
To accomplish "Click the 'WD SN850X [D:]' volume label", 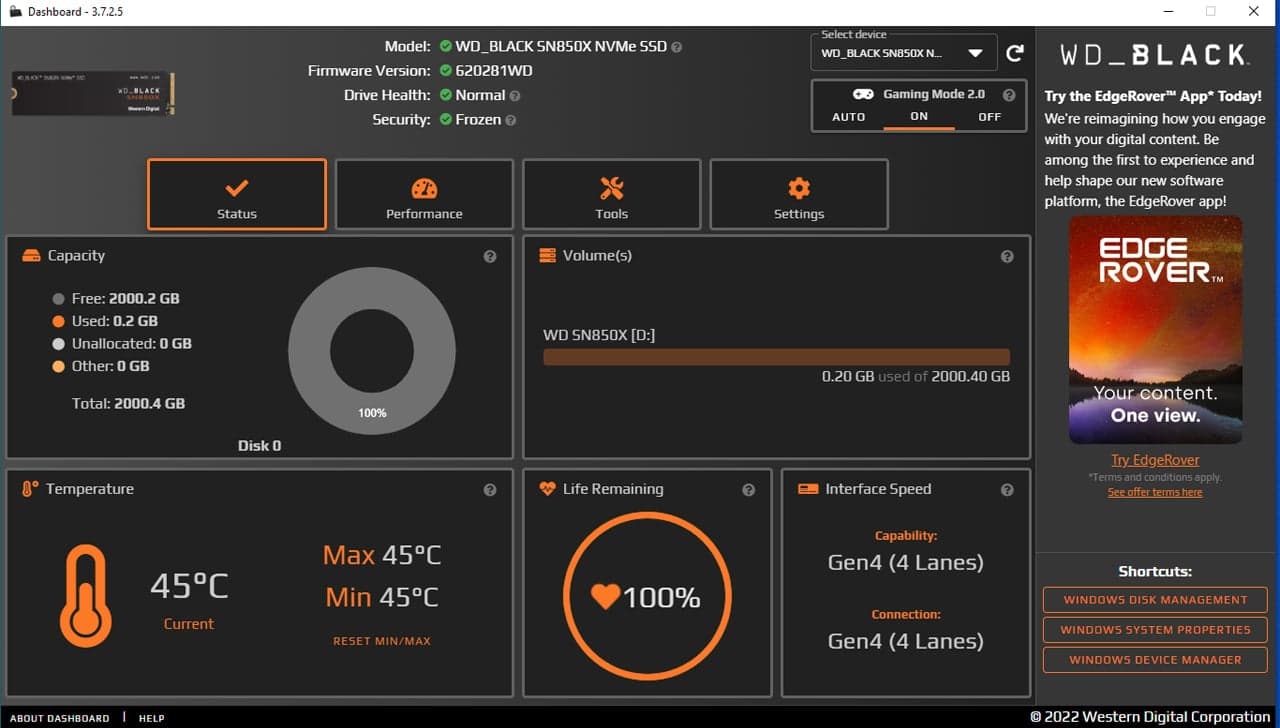I will pos(599,335).
